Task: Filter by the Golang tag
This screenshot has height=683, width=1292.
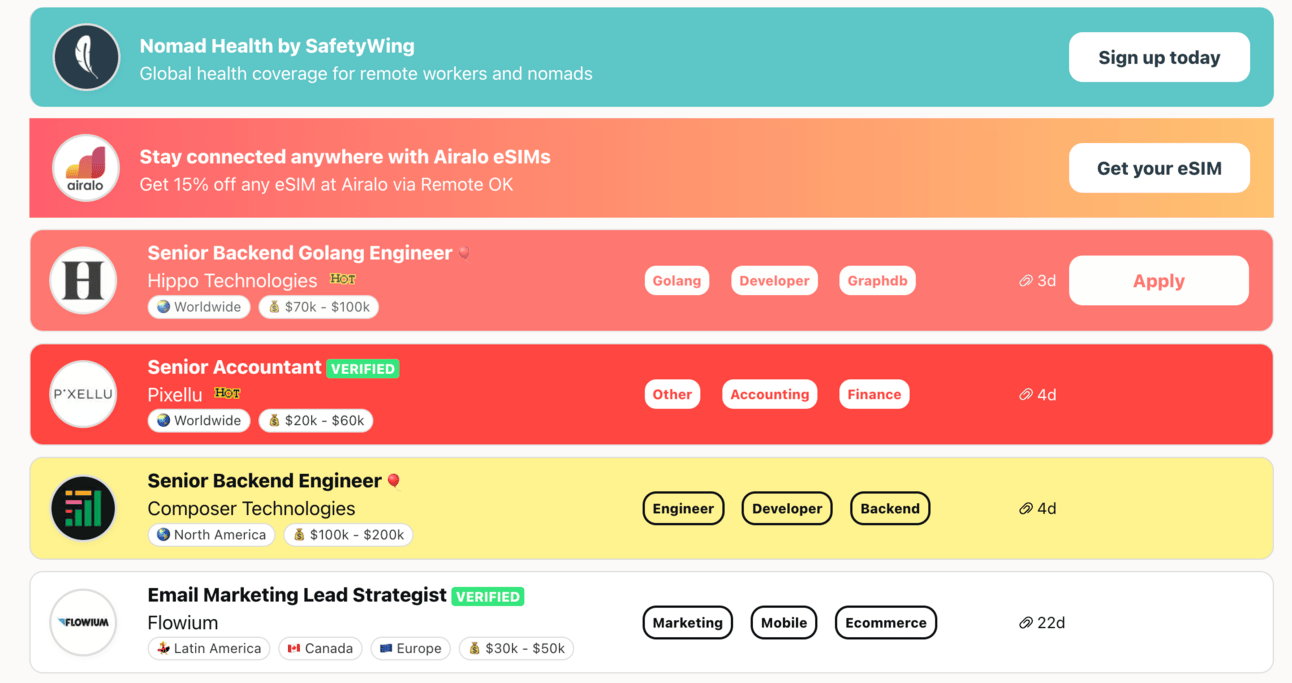Action: [x=677, y=281]
